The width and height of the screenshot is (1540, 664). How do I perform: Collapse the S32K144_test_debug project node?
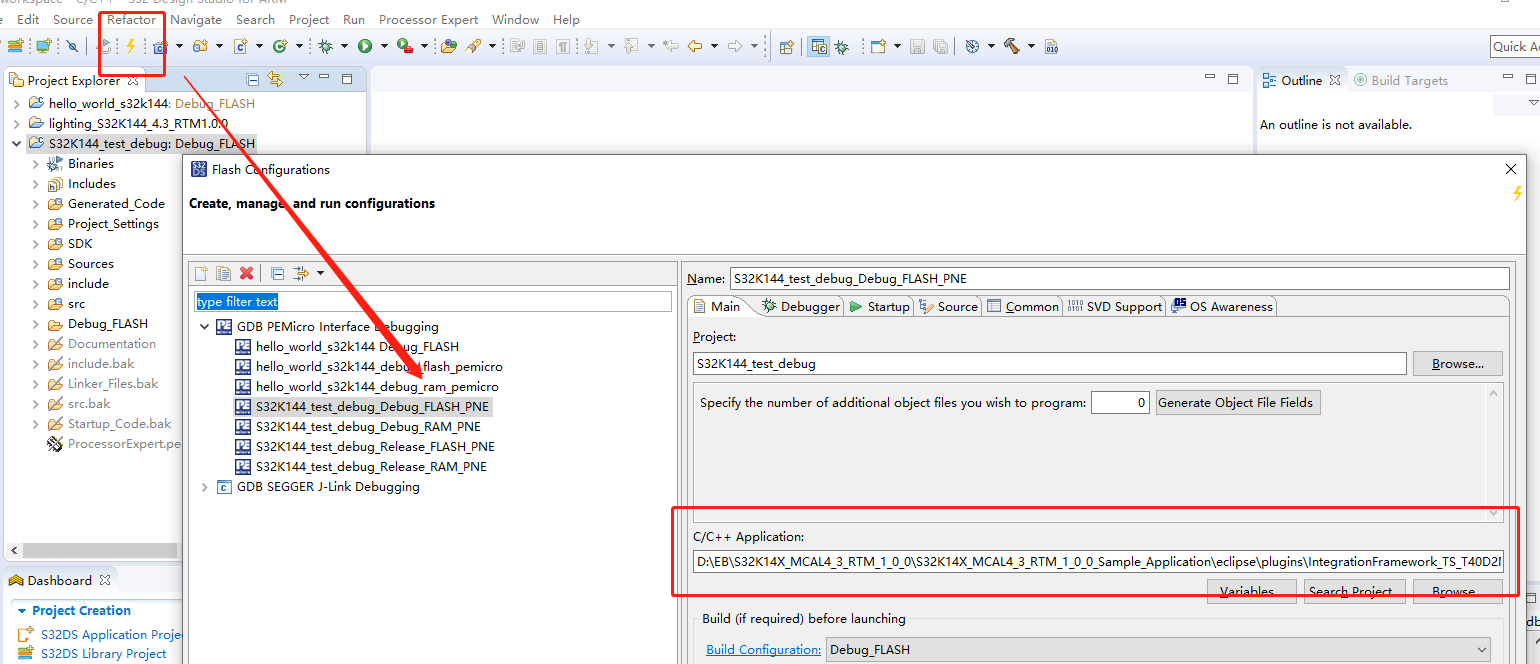[x=17, y=143]
